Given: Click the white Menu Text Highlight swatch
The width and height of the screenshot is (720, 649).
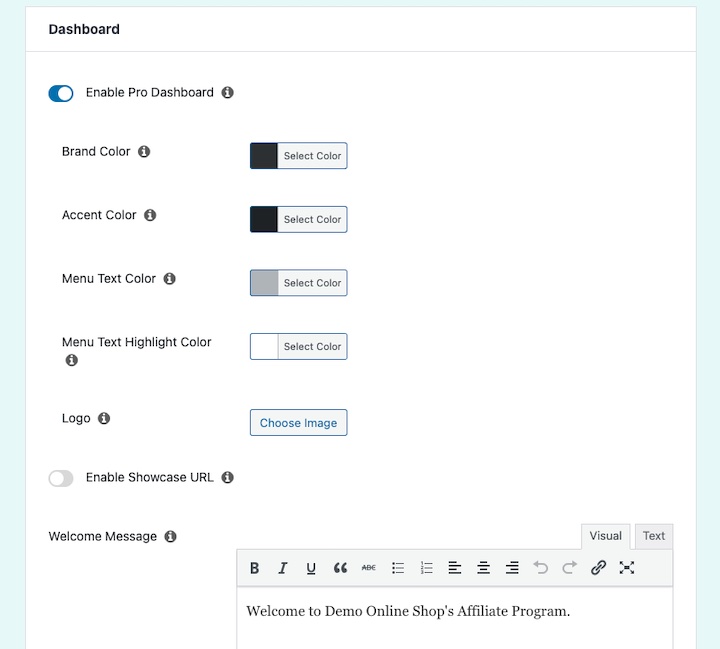Looking at the screenshot, I should [264, 346].
